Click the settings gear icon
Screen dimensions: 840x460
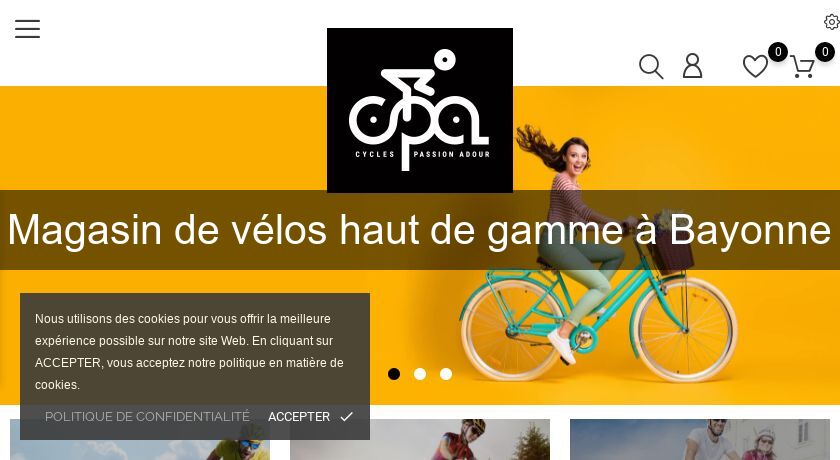point(832,22)
